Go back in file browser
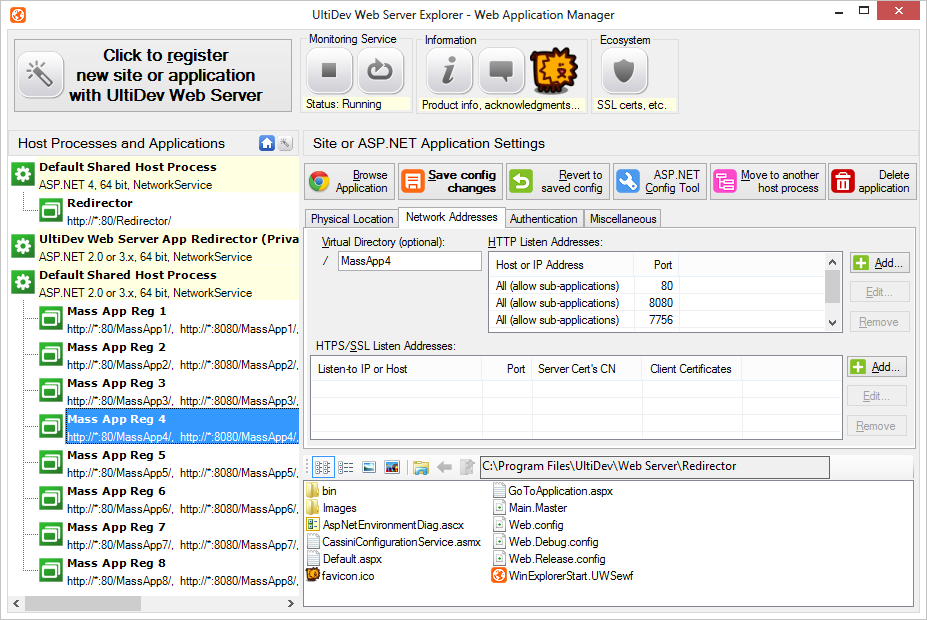 point(444,468)
